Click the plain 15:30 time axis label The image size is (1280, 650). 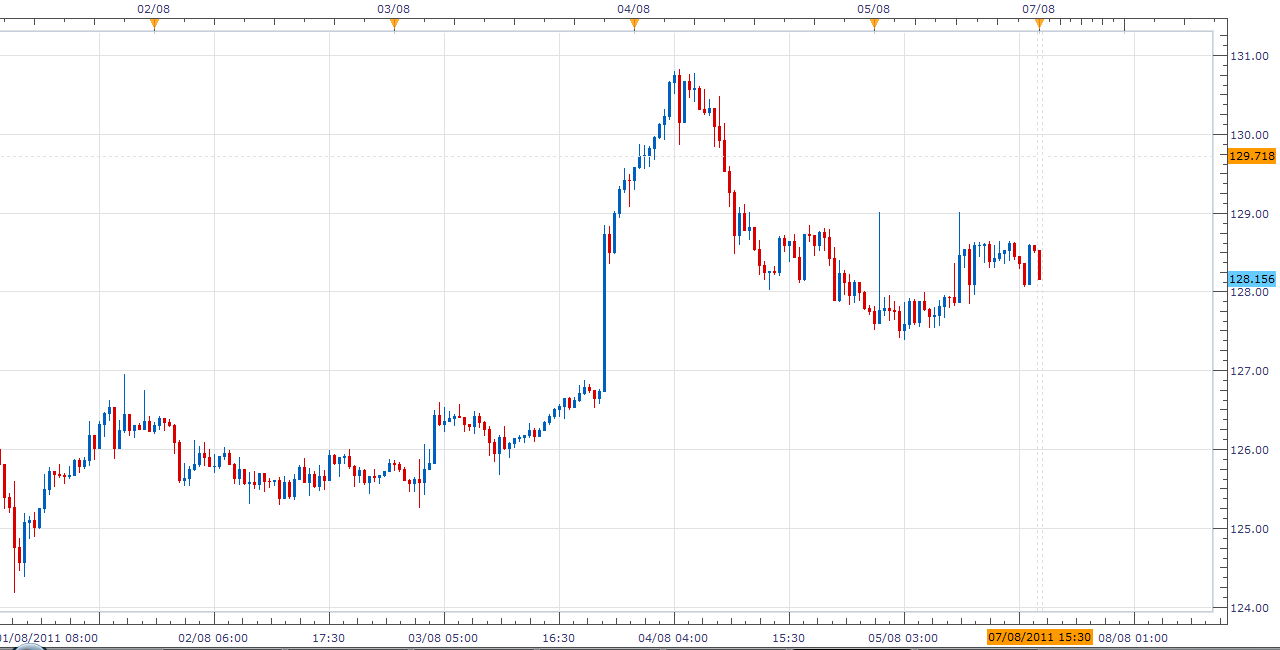789,638
